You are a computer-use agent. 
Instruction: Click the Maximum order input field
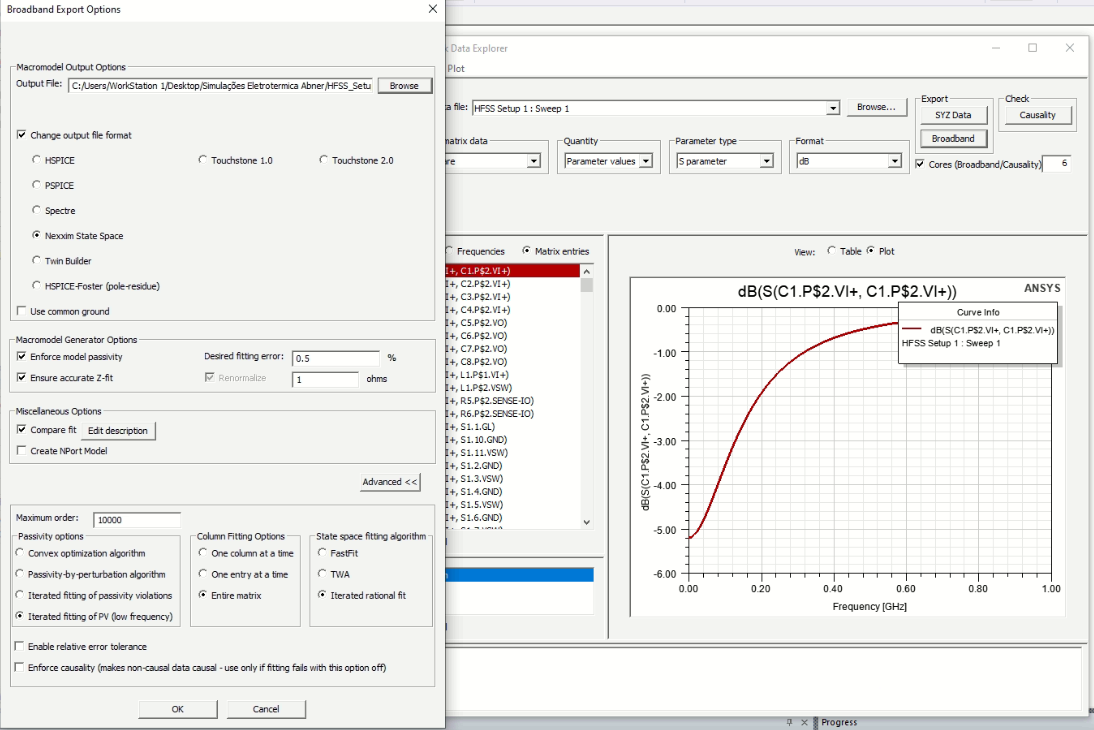pos(137,520)
